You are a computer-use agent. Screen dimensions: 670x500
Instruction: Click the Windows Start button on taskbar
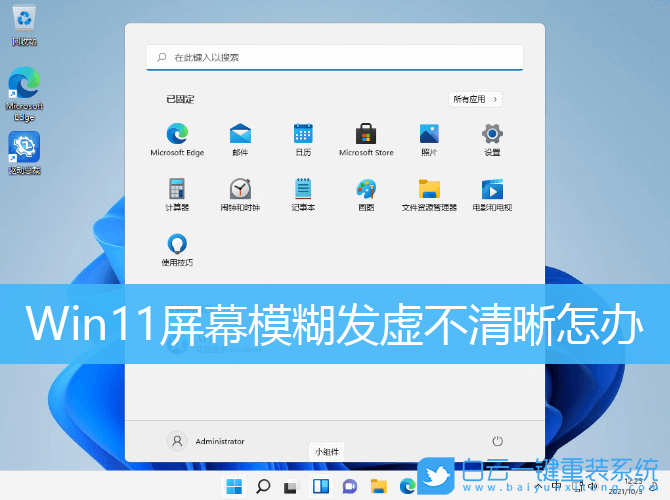[234, 486]
